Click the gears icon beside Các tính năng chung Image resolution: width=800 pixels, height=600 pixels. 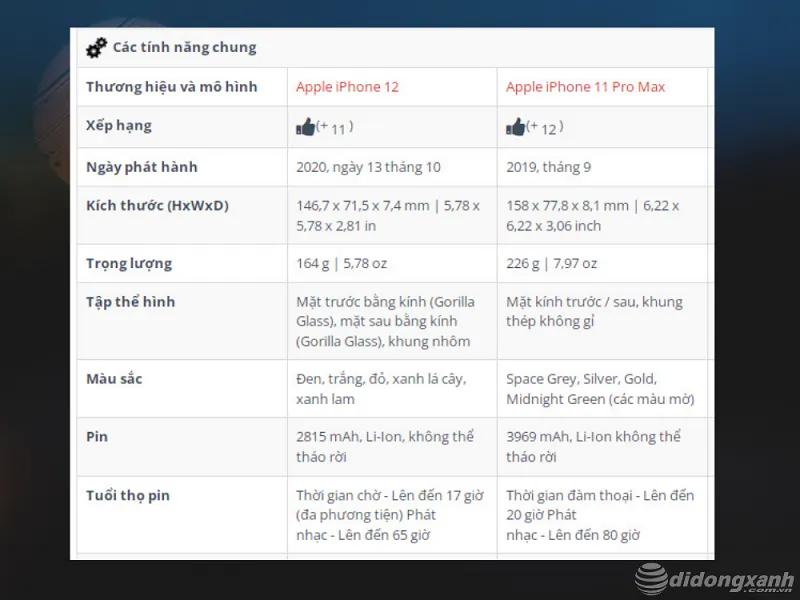tap(96, 48)
